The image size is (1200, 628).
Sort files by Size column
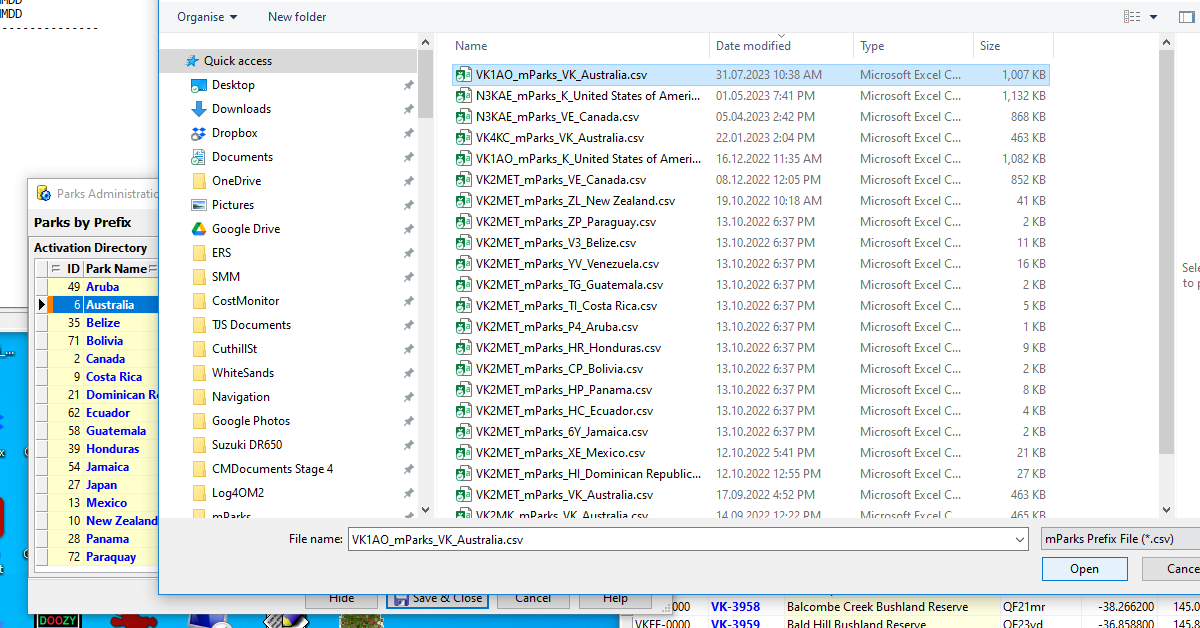1012,46
